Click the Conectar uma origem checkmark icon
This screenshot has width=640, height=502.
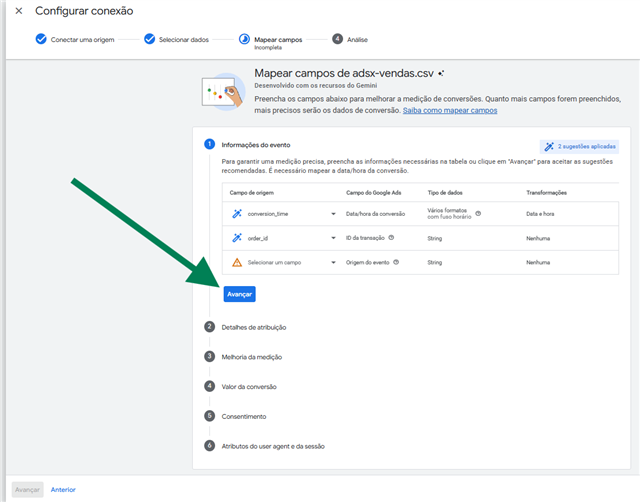tap(41, 39)
